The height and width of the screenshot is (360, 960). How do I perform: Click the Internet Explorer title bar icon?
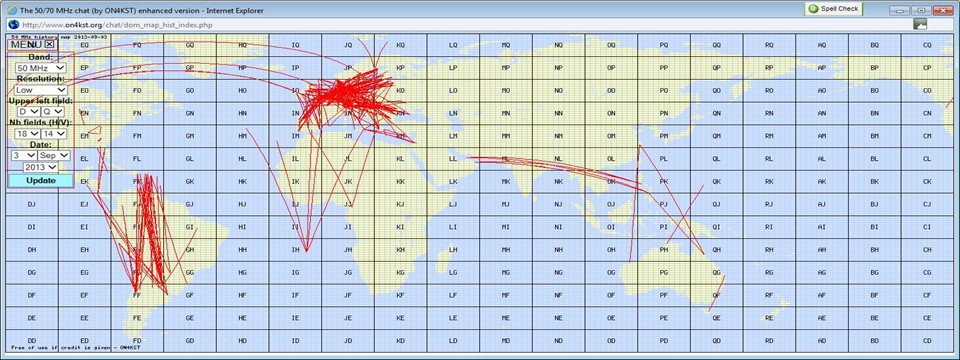point(12,10)
